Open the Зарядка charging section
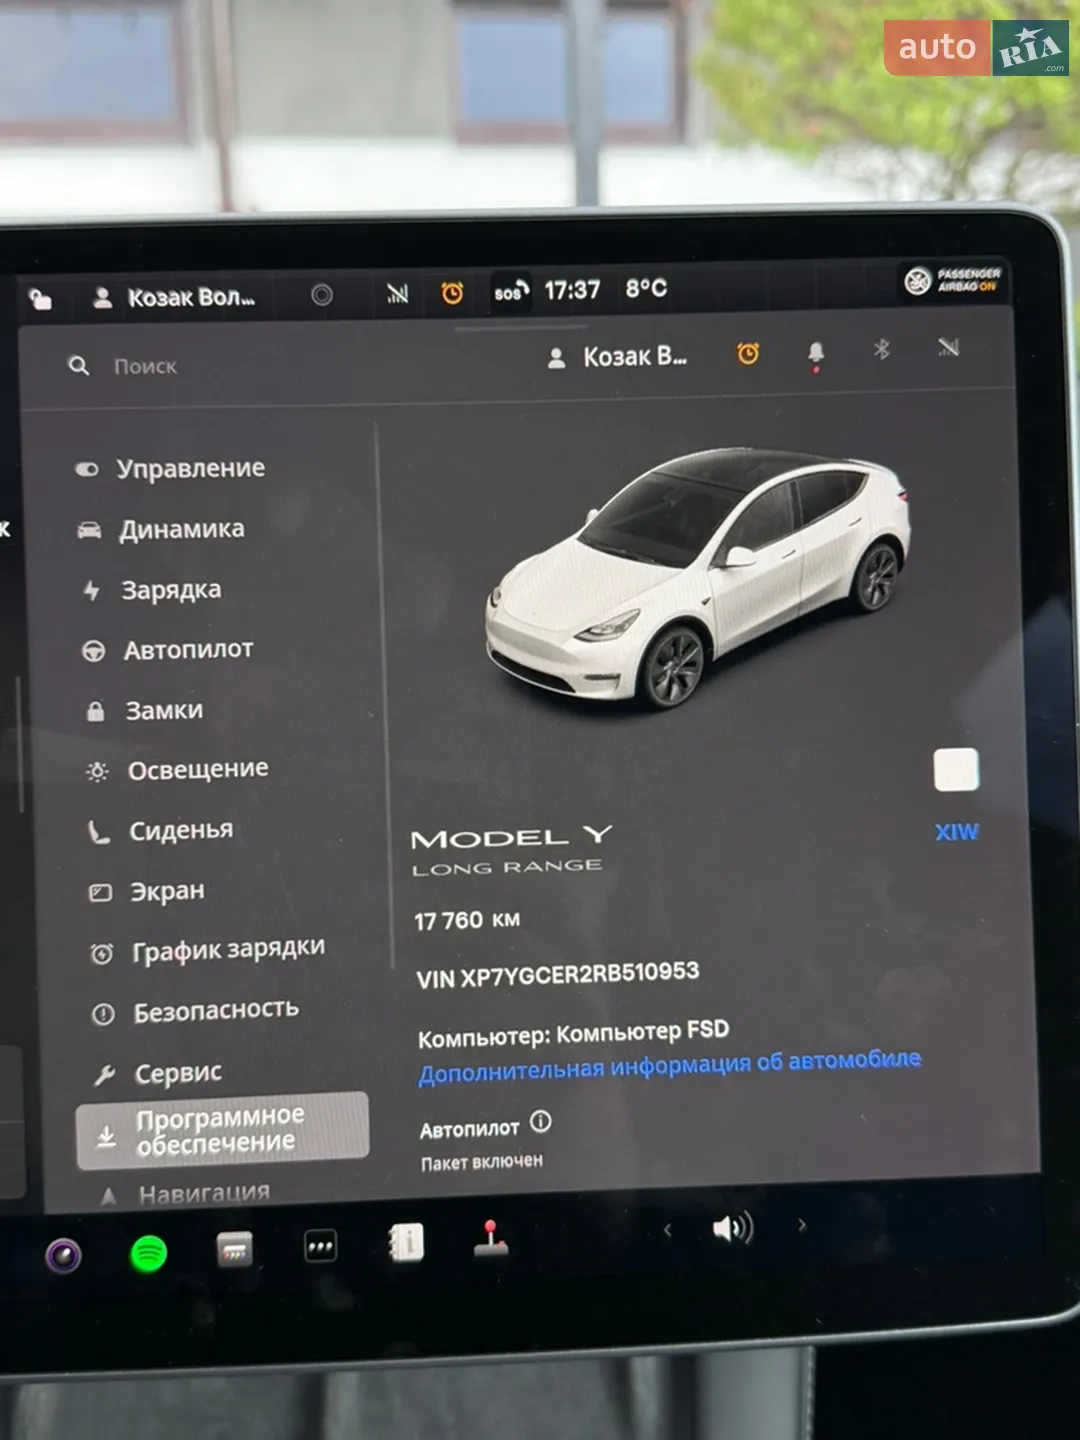This screenshot has width=1080, height=1440. click(151, 590)
